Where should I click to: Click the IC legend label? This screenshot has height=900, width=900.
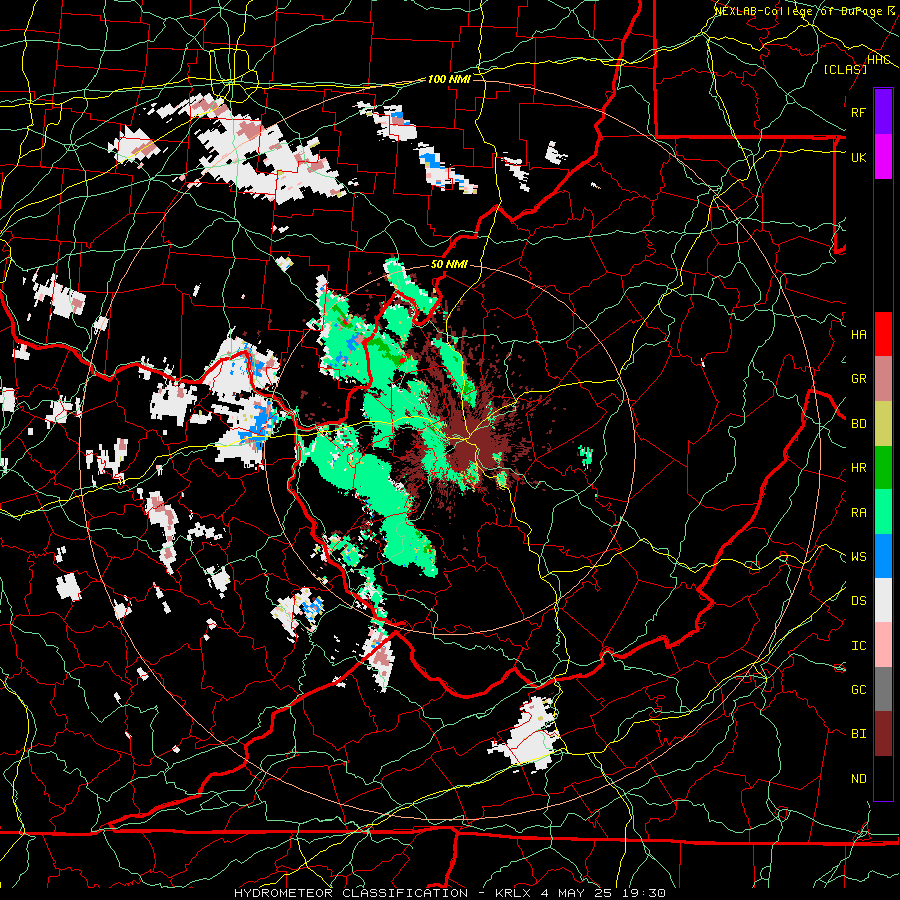(858, 646)
